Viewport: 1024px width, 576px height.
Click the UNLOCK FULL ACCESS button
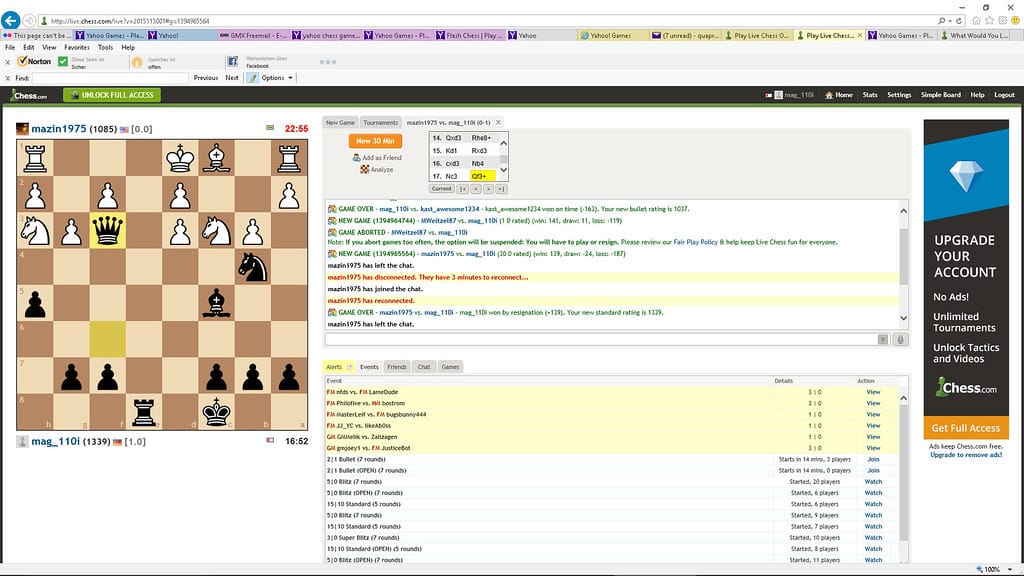tap(112, 95)
